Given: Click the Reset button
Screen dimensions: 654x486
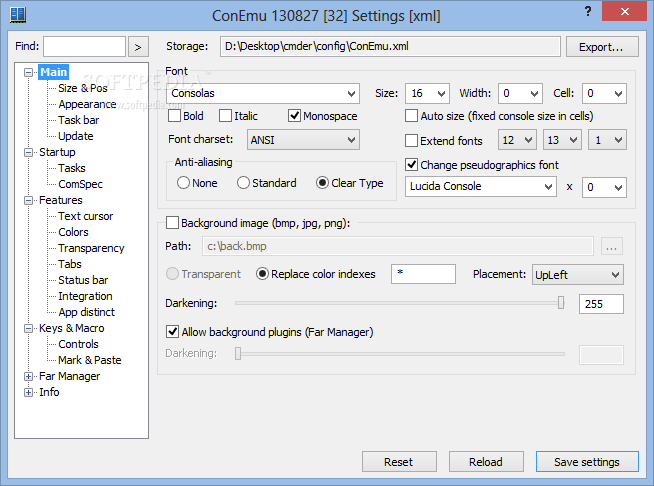Looking at the screenshot, I should (x=399, y=462).
